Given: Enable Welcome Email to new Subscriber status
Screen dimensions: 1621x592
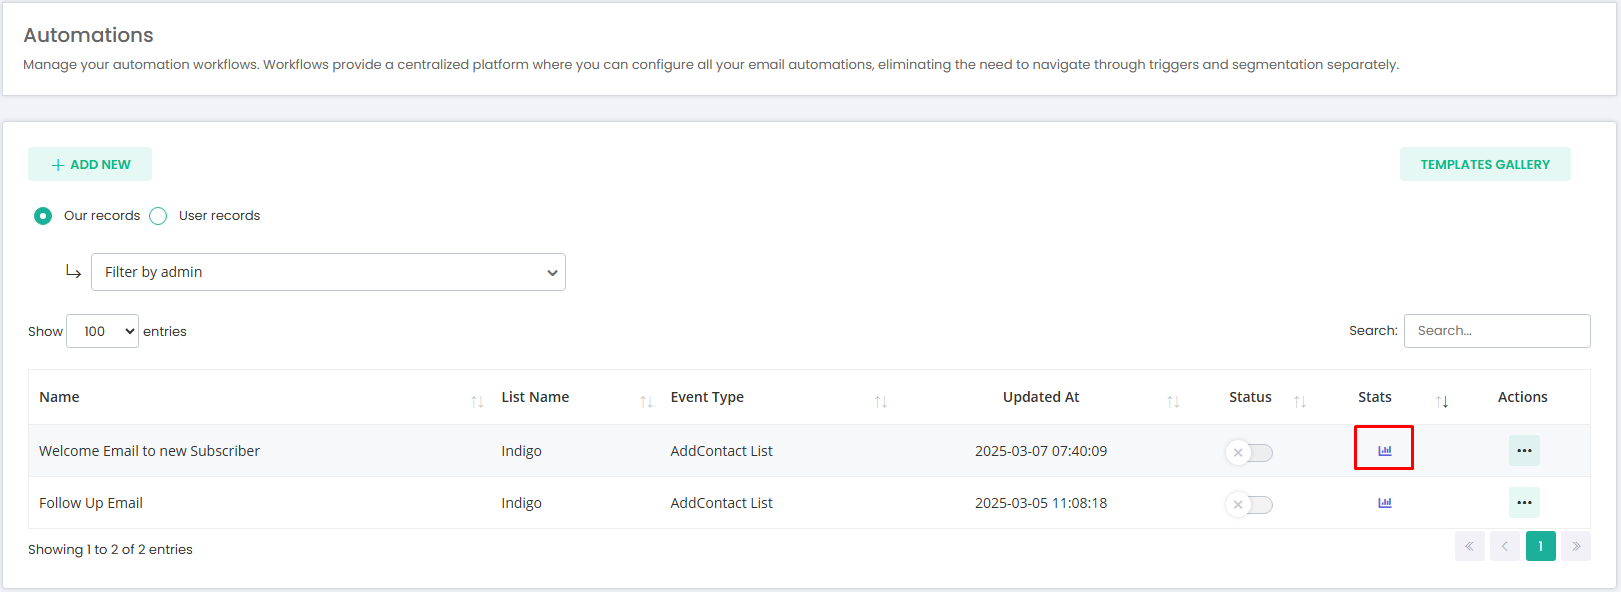Looking at the screenshot, I should (1250, 453).
